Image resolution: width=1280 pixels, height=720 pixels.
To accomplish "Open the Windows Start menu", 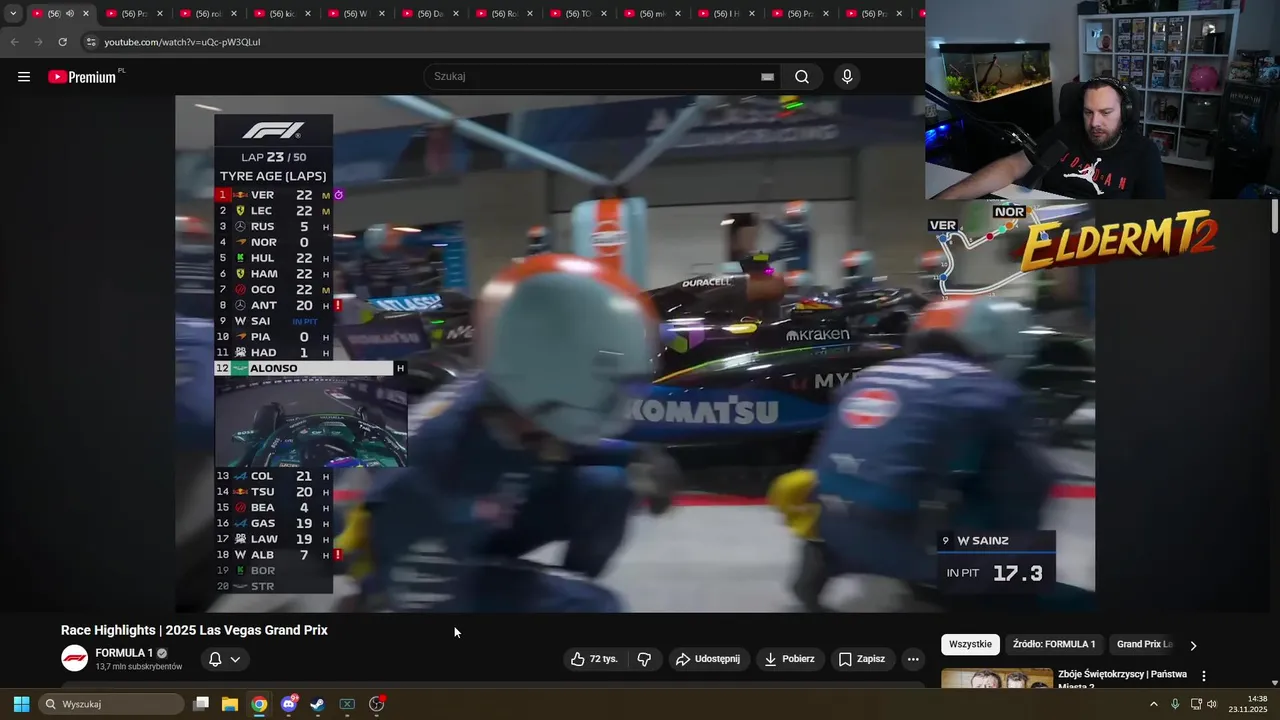I will coord(21,704).
